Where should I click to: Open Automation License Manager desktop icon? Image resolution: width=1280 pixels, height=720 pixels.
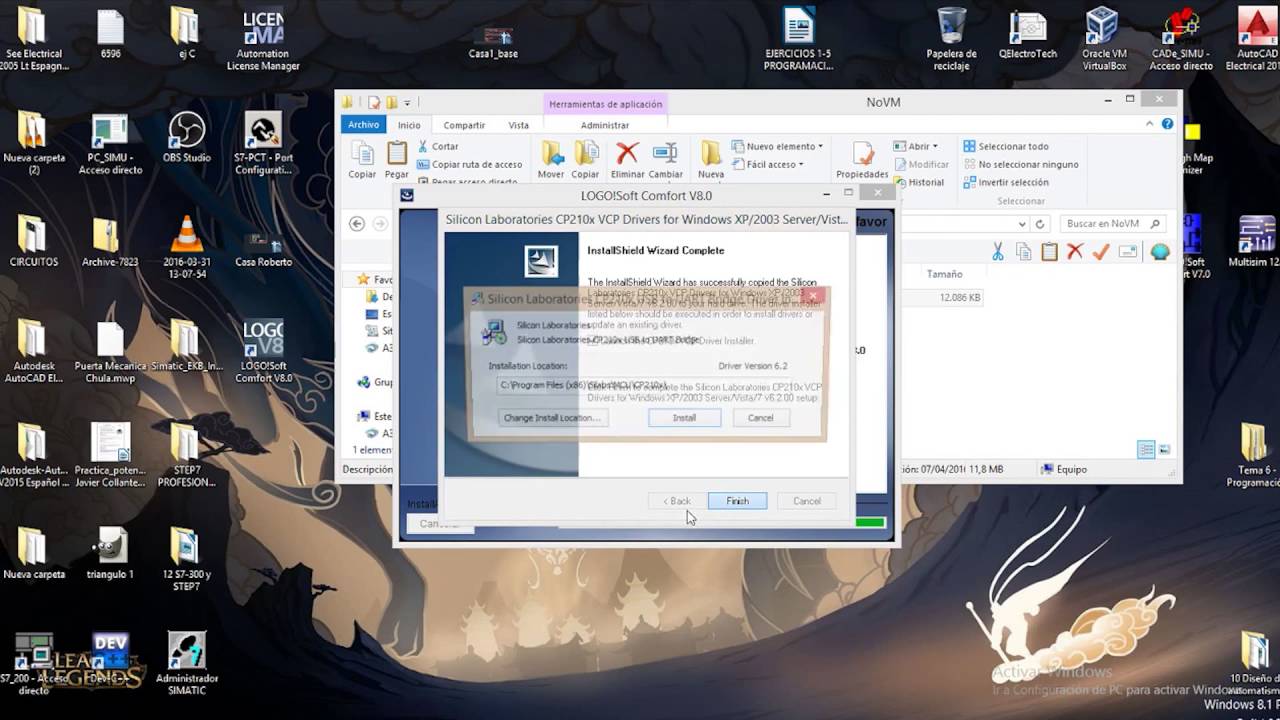(263, 40)
